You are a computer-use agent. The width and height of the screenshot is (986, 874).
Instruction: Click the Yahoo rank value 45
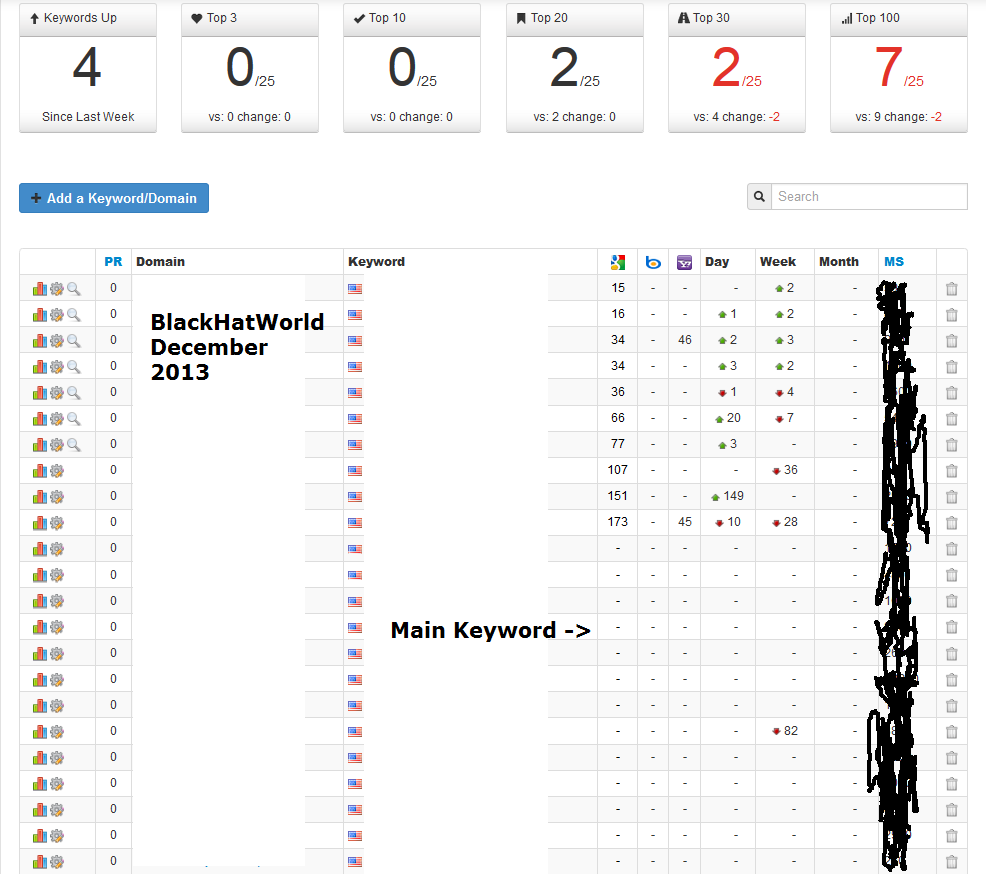685,522
